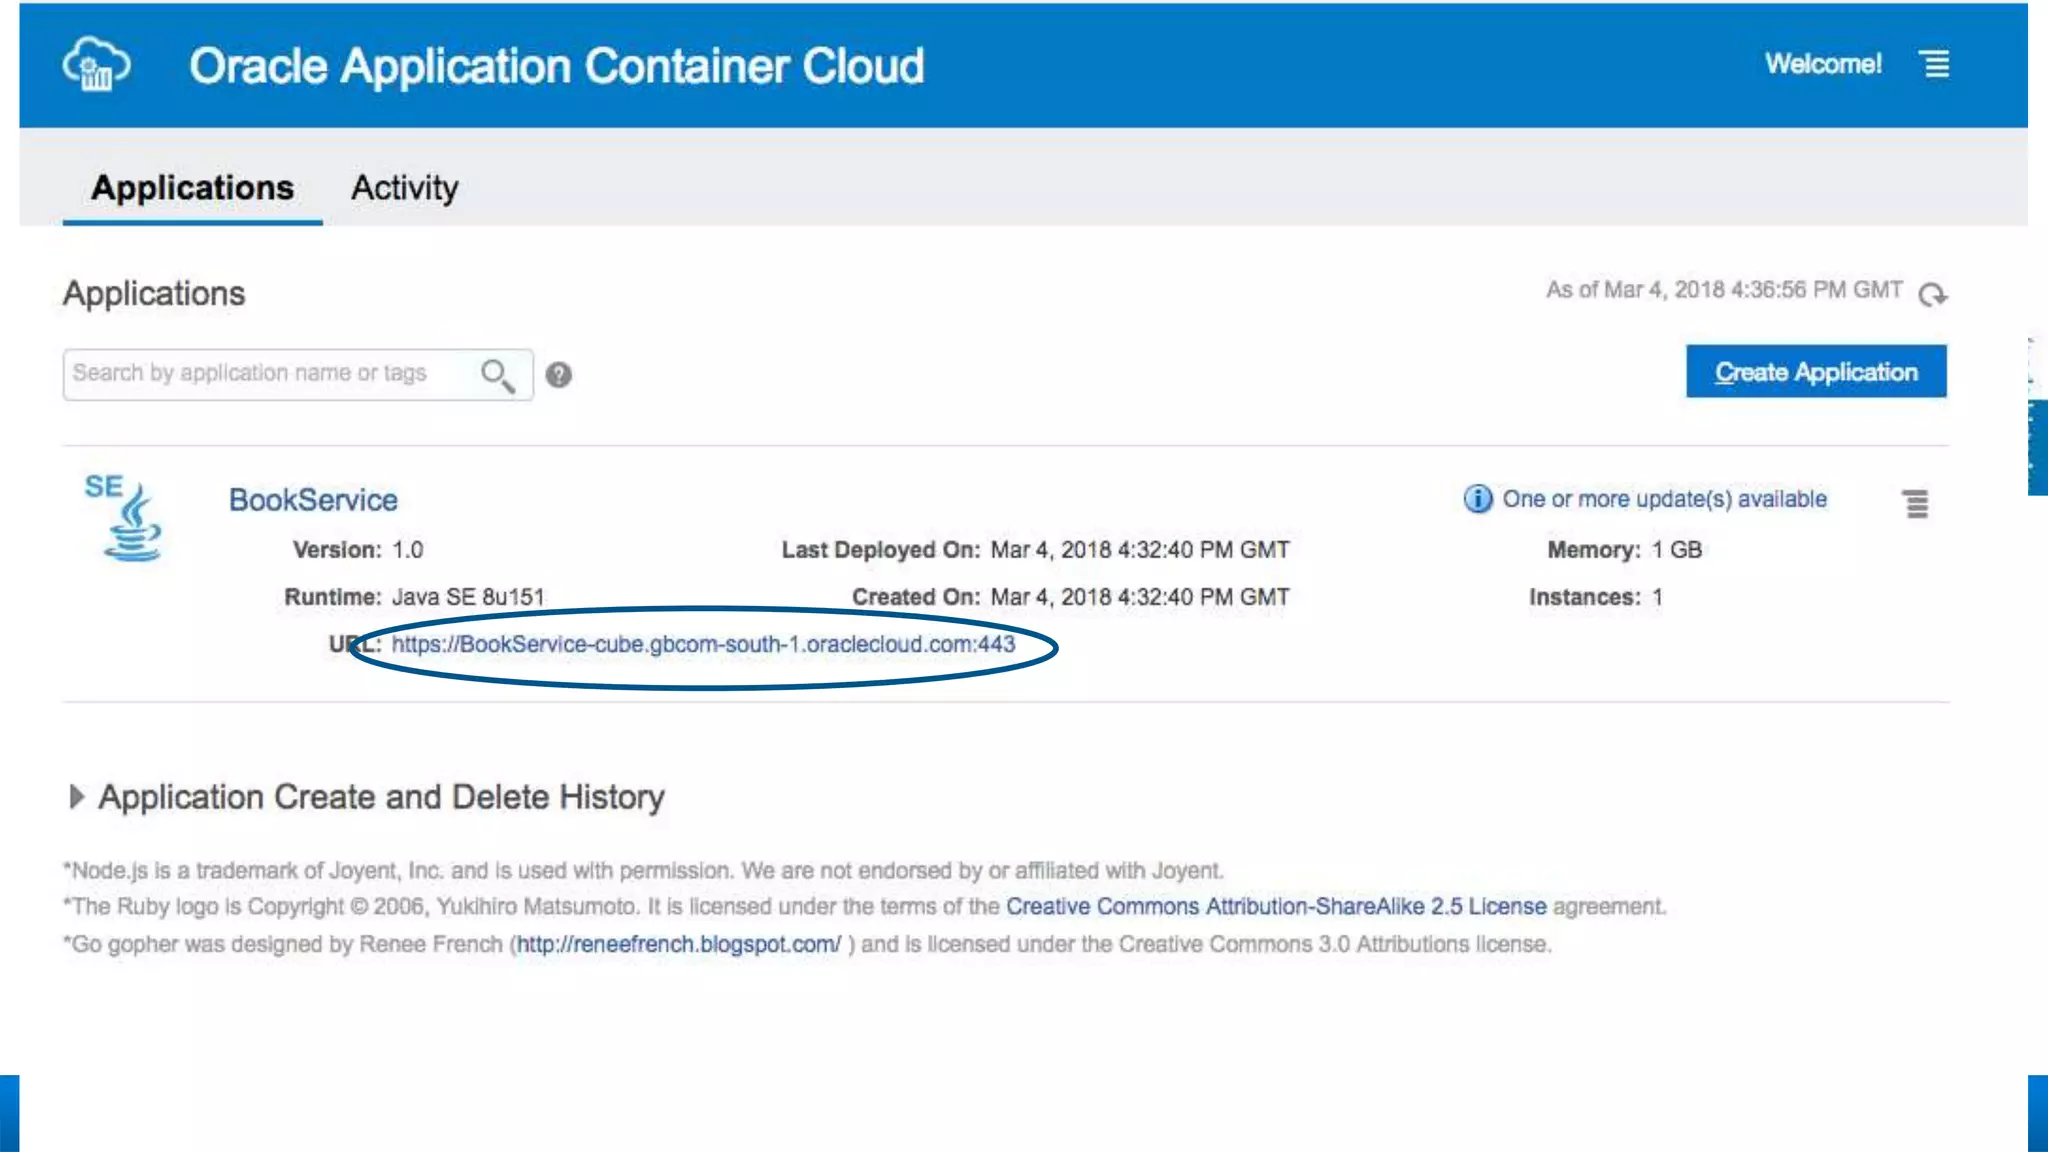Switch to the Activity tab
This screenshot has height=1152, width=2048.
click(x=404, y=188)
